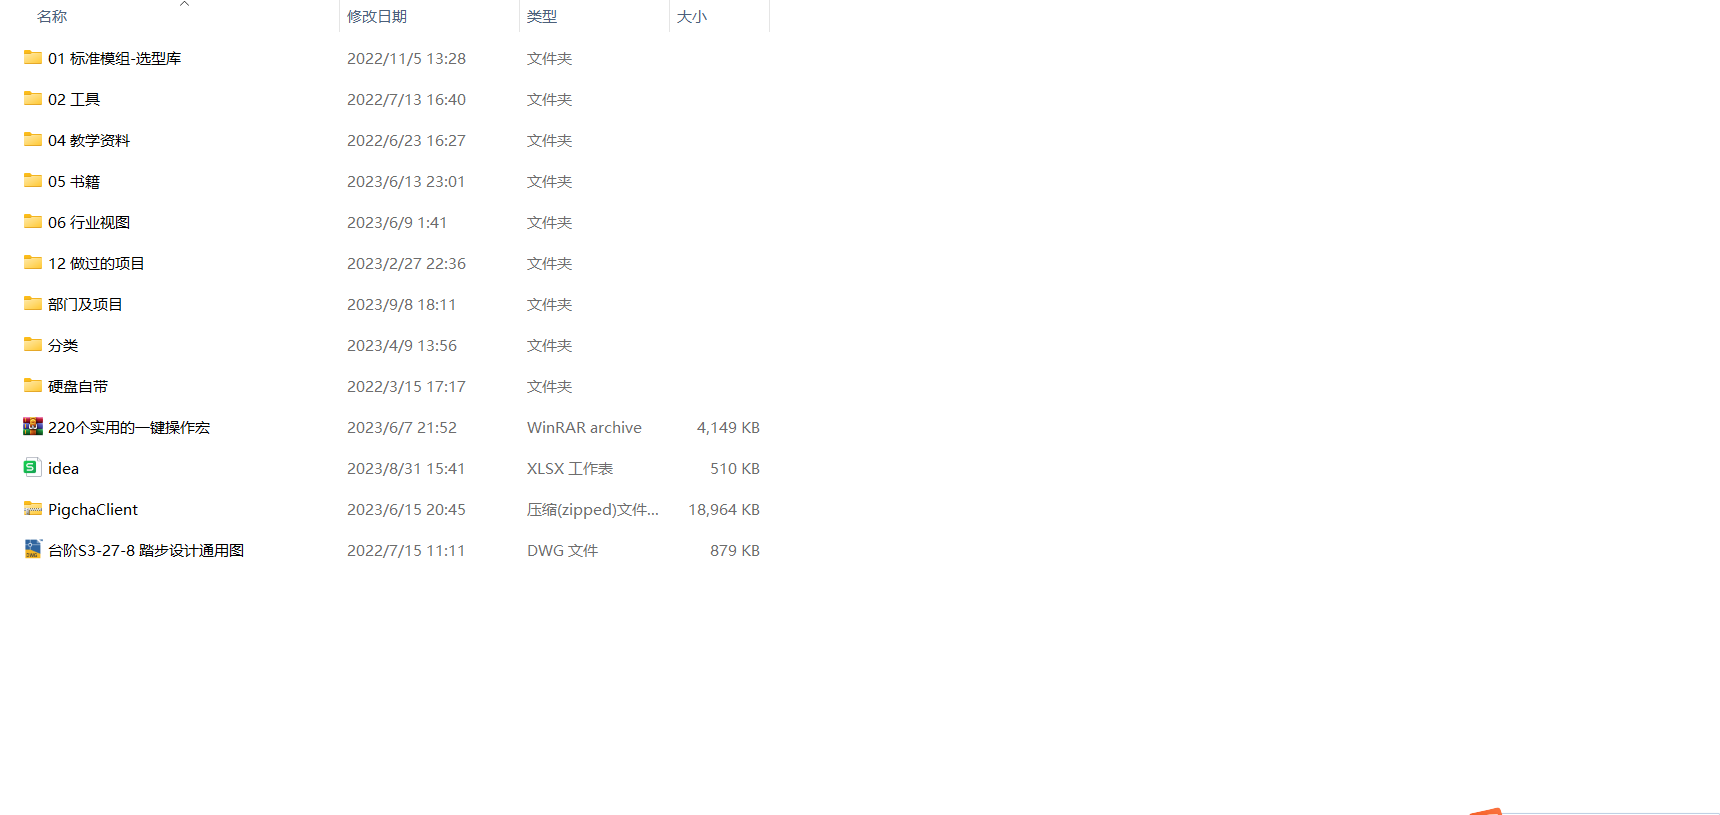The height and width of the screenshot is (815, 1720).
Task: Click the date 2022/7/13 16:40
Action: 406,100
